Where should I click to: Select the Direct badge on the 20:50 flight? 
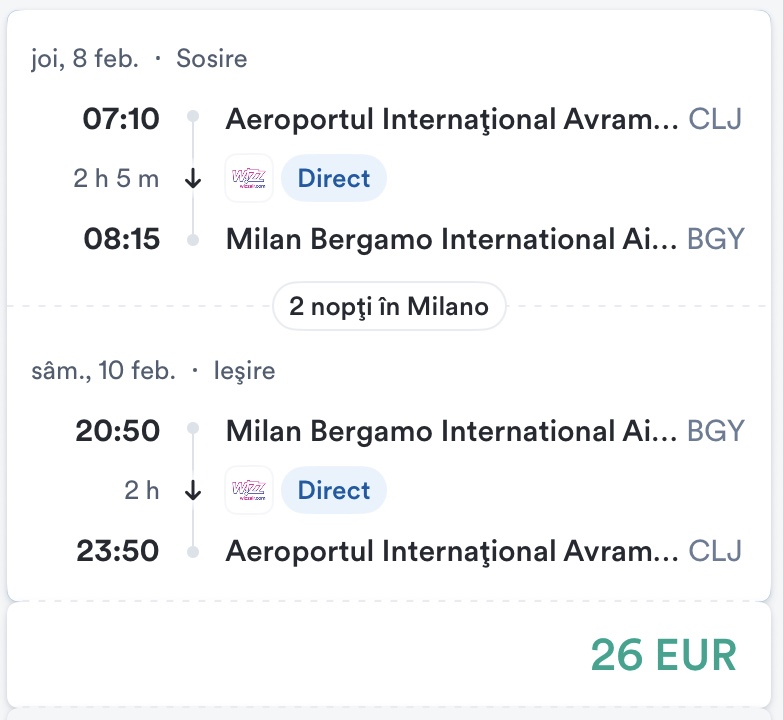pyautogui.click(x=334, y=491)
